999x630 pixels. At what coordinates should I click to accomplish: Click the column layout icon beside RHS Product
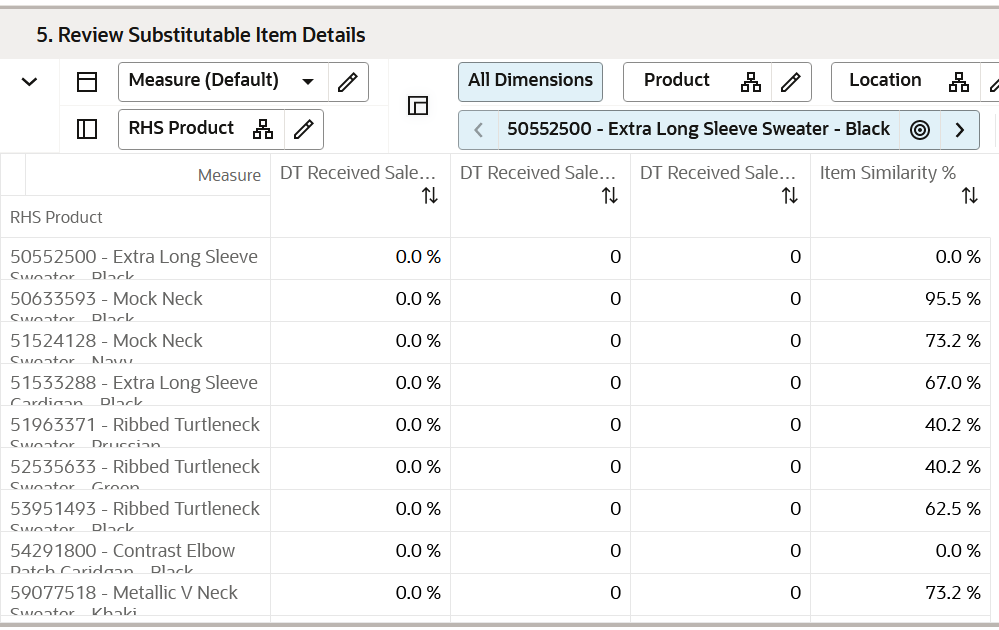[87, 129]
